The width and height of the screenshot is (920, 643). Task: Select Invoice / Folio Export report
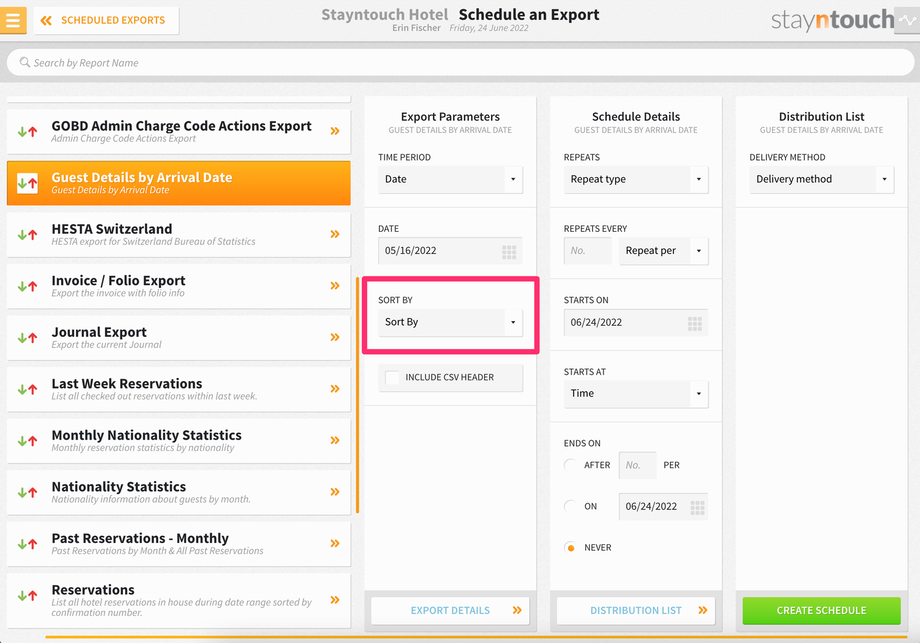tap(178, 286)
